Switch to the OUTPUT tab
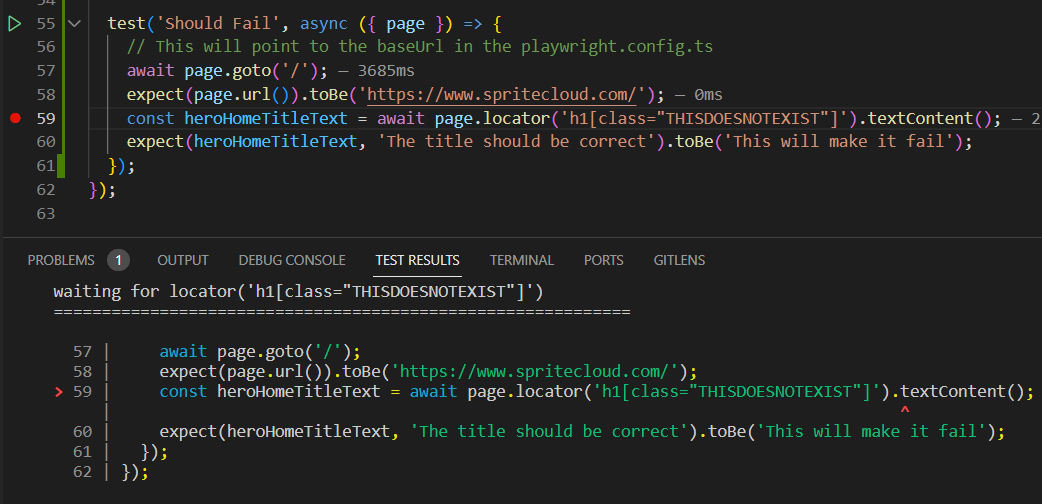 183,260
